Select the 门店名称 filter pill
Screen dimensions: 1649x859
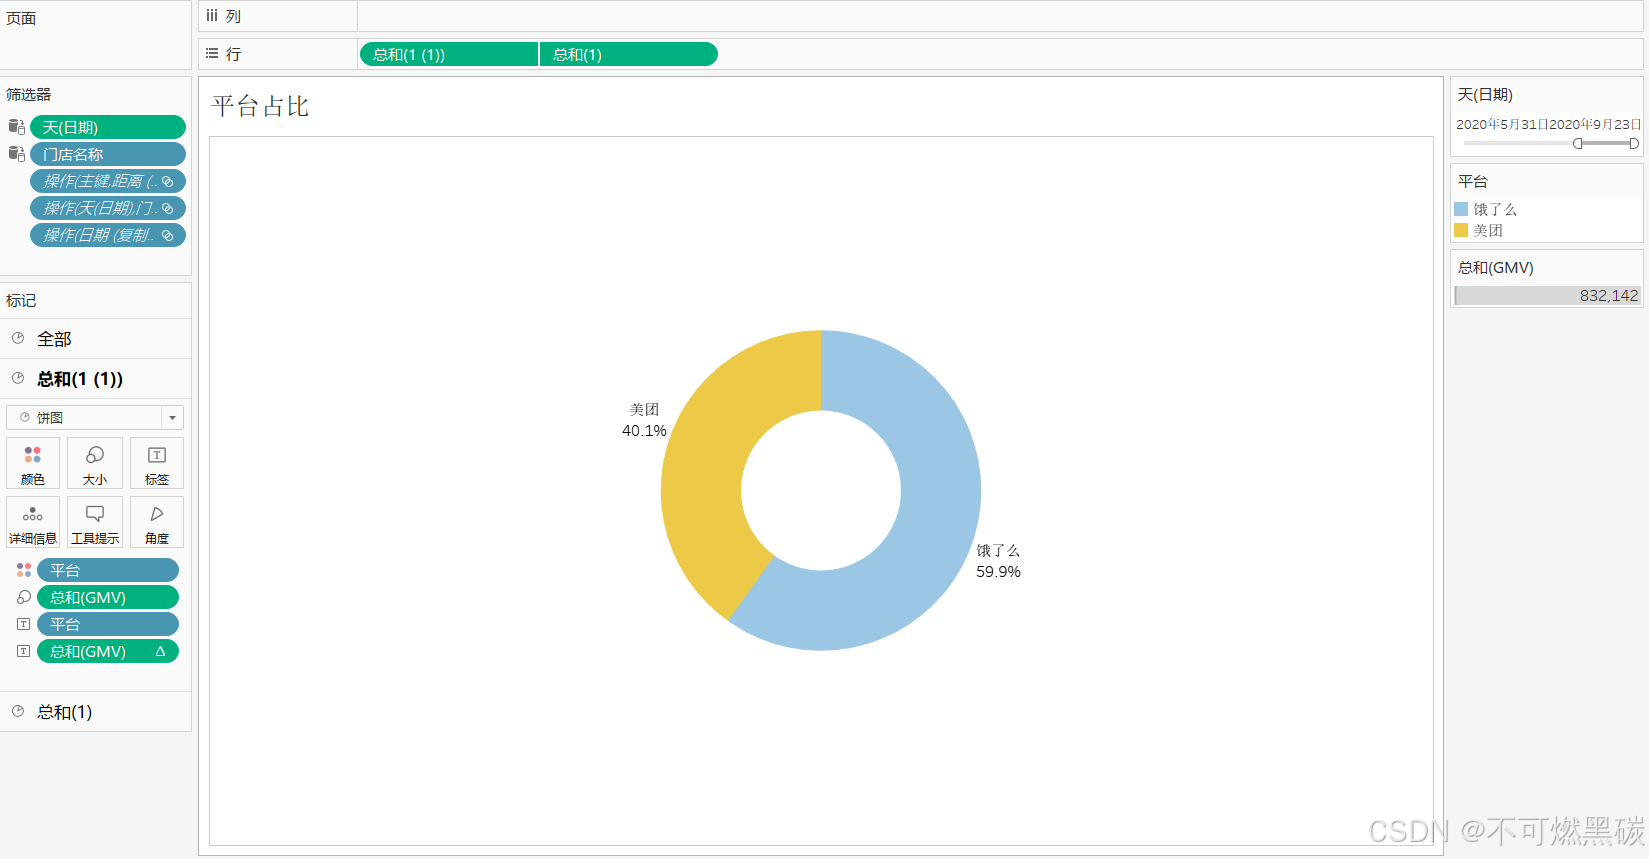108,154
